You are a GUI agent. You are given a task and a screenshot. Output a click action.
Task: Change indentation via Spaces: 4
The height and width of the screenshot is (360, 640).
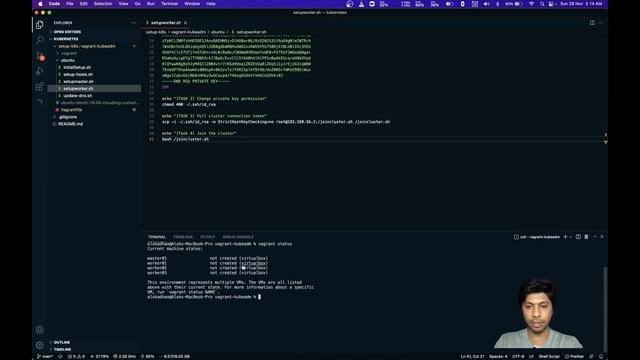point(498,356)
